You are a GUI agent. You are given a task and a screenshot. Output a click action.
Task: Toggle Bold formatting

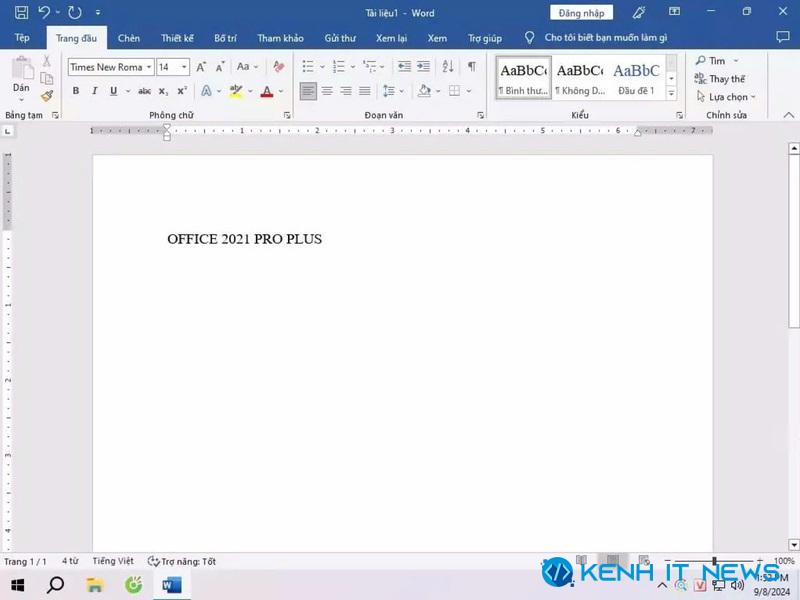point(76,91)
